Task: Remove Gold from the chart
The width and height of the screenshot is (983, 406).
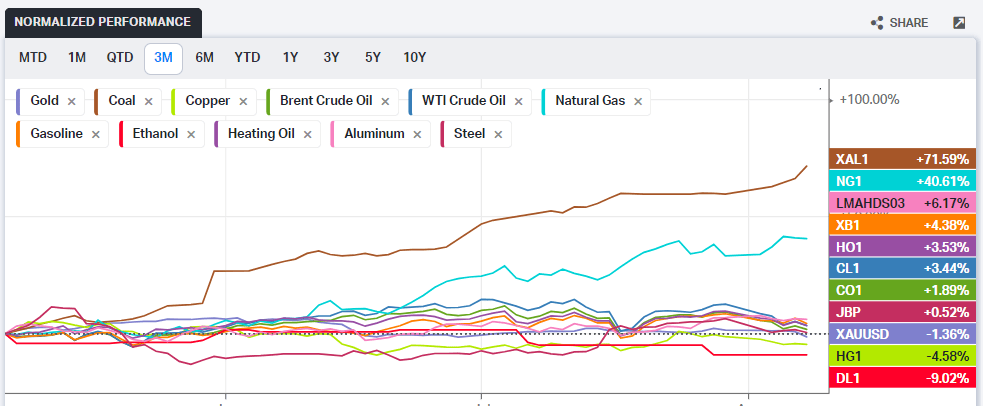Action: (72, 101)
